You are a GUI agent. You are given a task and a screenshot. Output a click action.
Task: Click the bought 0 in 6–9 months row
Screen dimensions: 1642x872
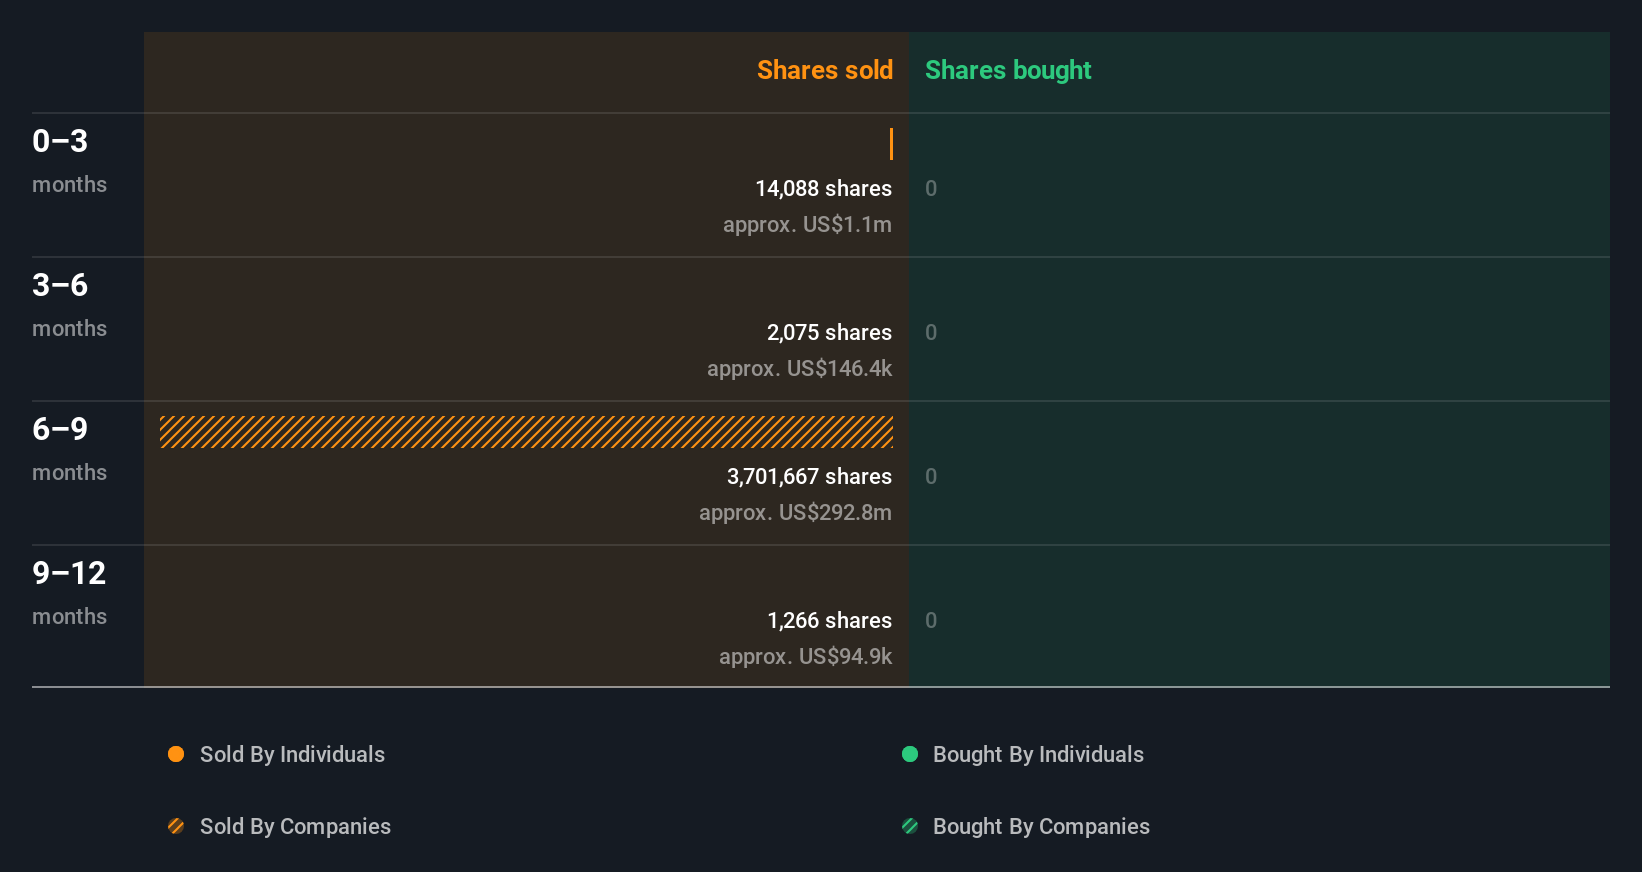[931, 476]
